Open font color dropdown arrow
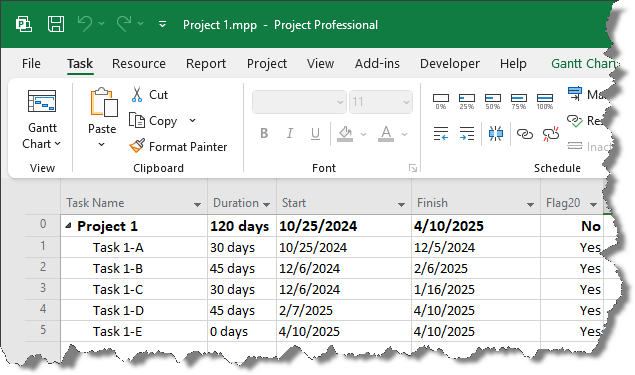The height and width of the screenshot is (375, 635). pos(404,134)
